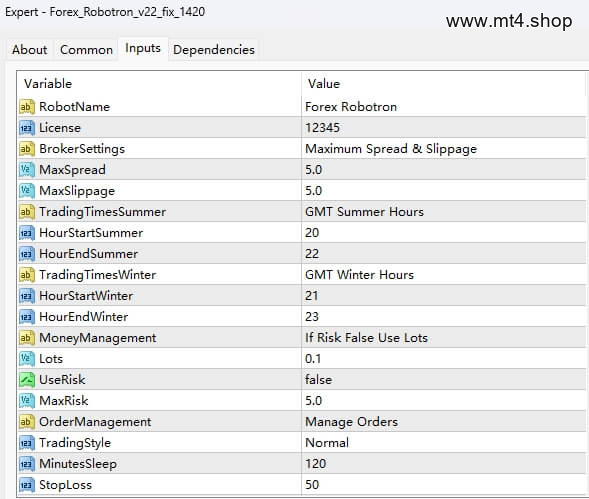This screenshot has height=499, width=589.
Task: Click the string icon beside RobotName
Action: click(x=27, y=107)
